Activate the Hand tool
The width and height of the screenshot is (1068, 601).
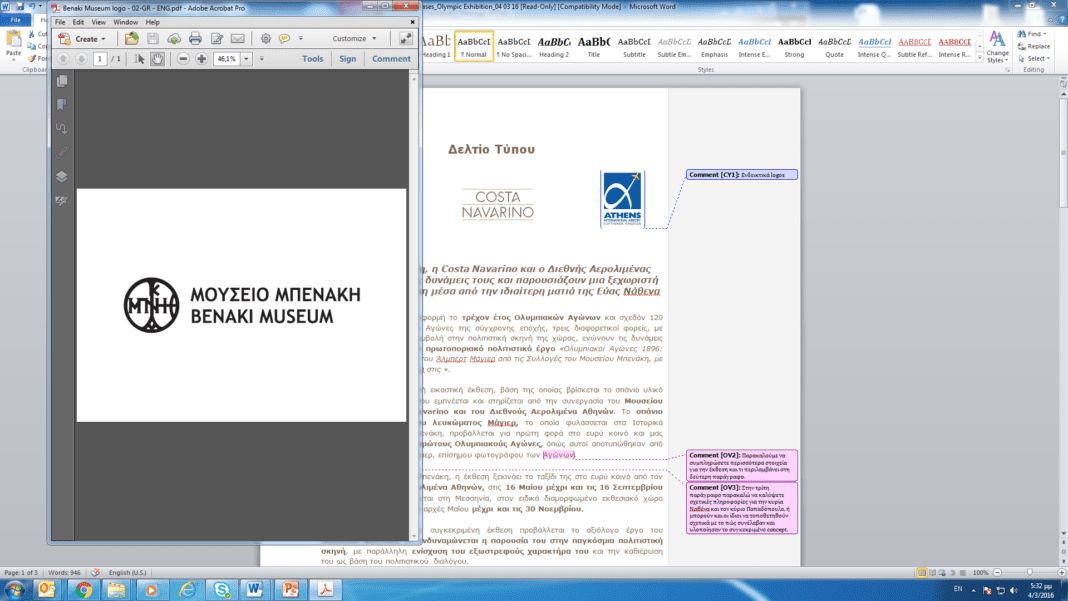point(157,59)
